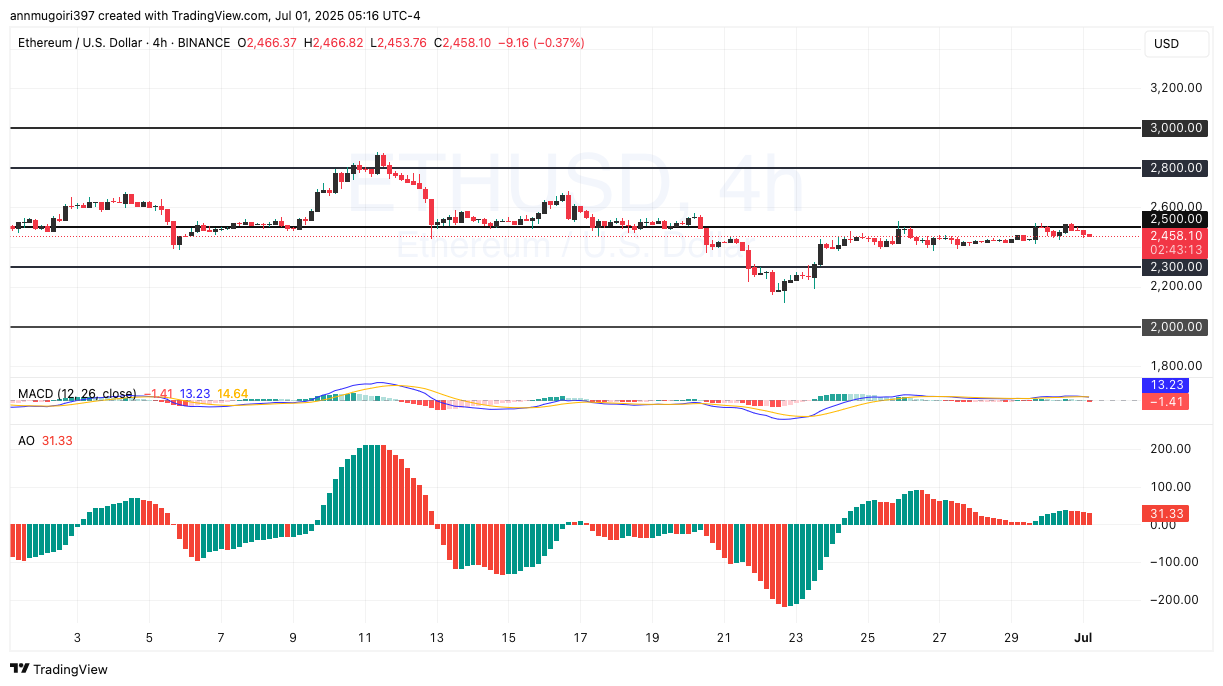Viewport: 1223px width, 686px height.
Task: Click the date label 17 on the time axis
Action: 580,637
